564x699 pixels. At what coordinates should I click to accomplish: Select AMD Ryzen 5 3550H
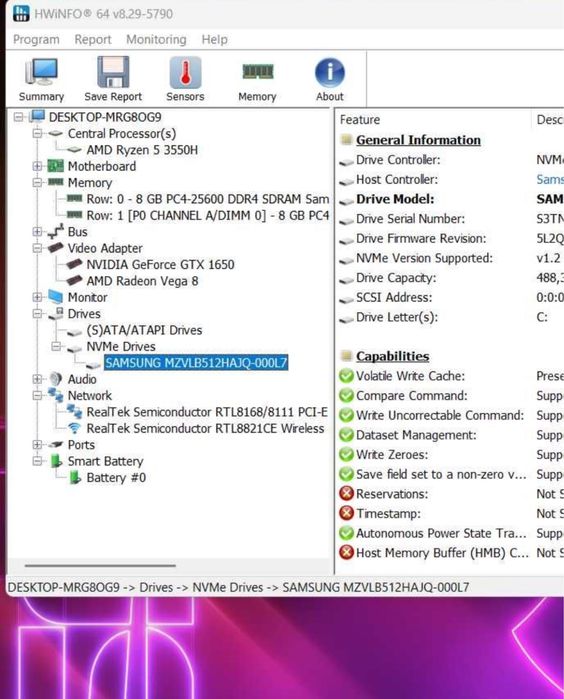142,150
